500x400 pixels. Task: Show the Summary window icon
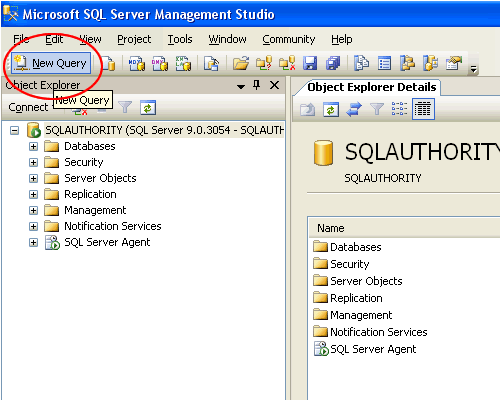[384, 63]
